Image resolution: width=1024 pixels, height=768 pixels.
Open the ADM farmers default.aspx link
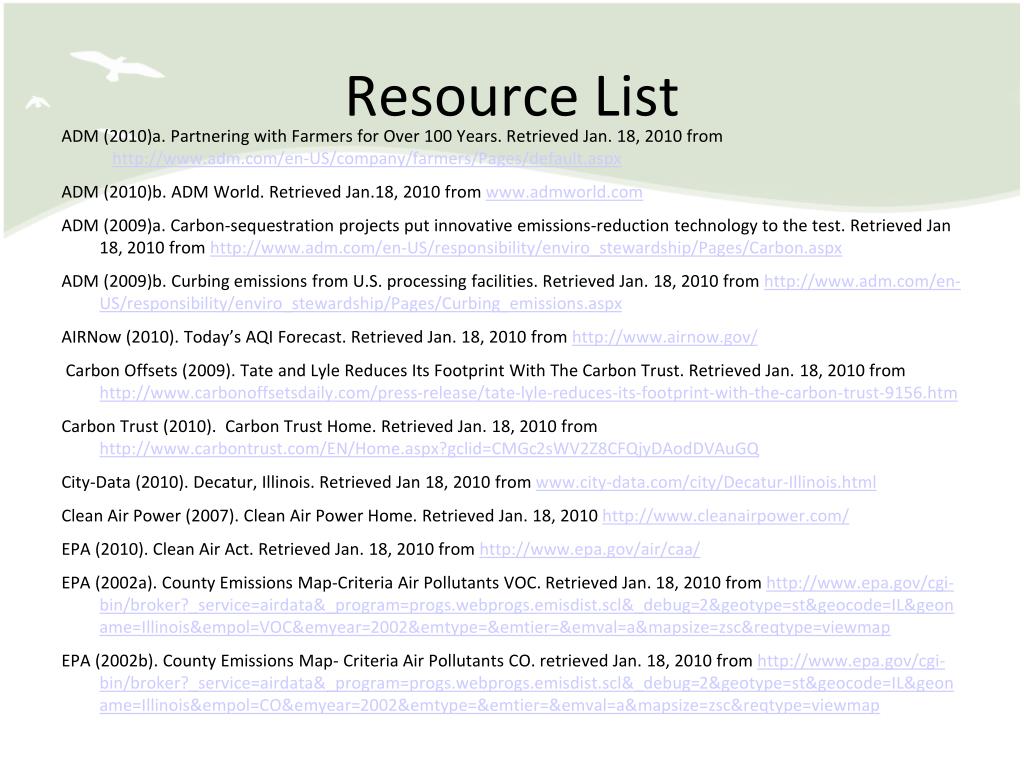coord(366,159)
